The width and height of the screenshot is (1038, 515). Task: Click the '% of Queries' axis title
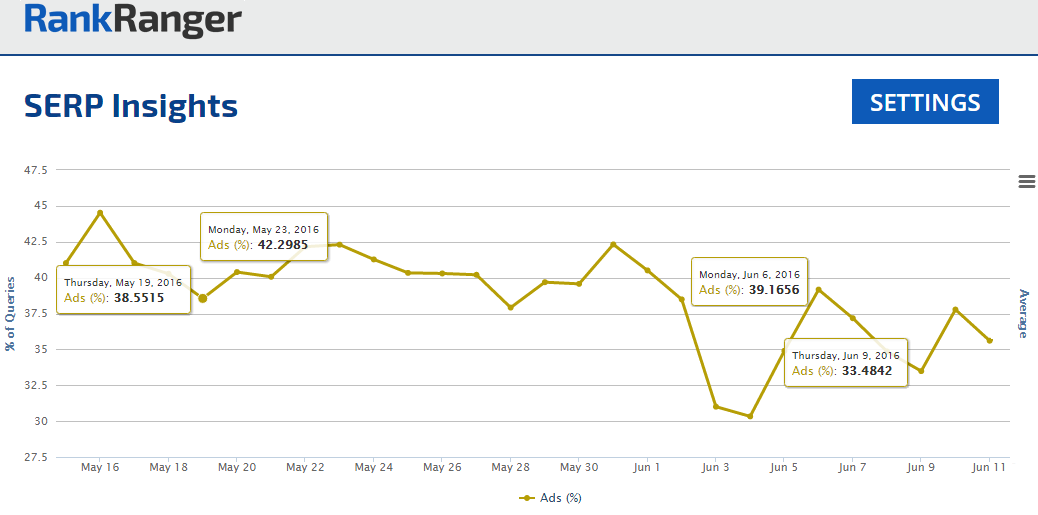(x=10, y=313)
